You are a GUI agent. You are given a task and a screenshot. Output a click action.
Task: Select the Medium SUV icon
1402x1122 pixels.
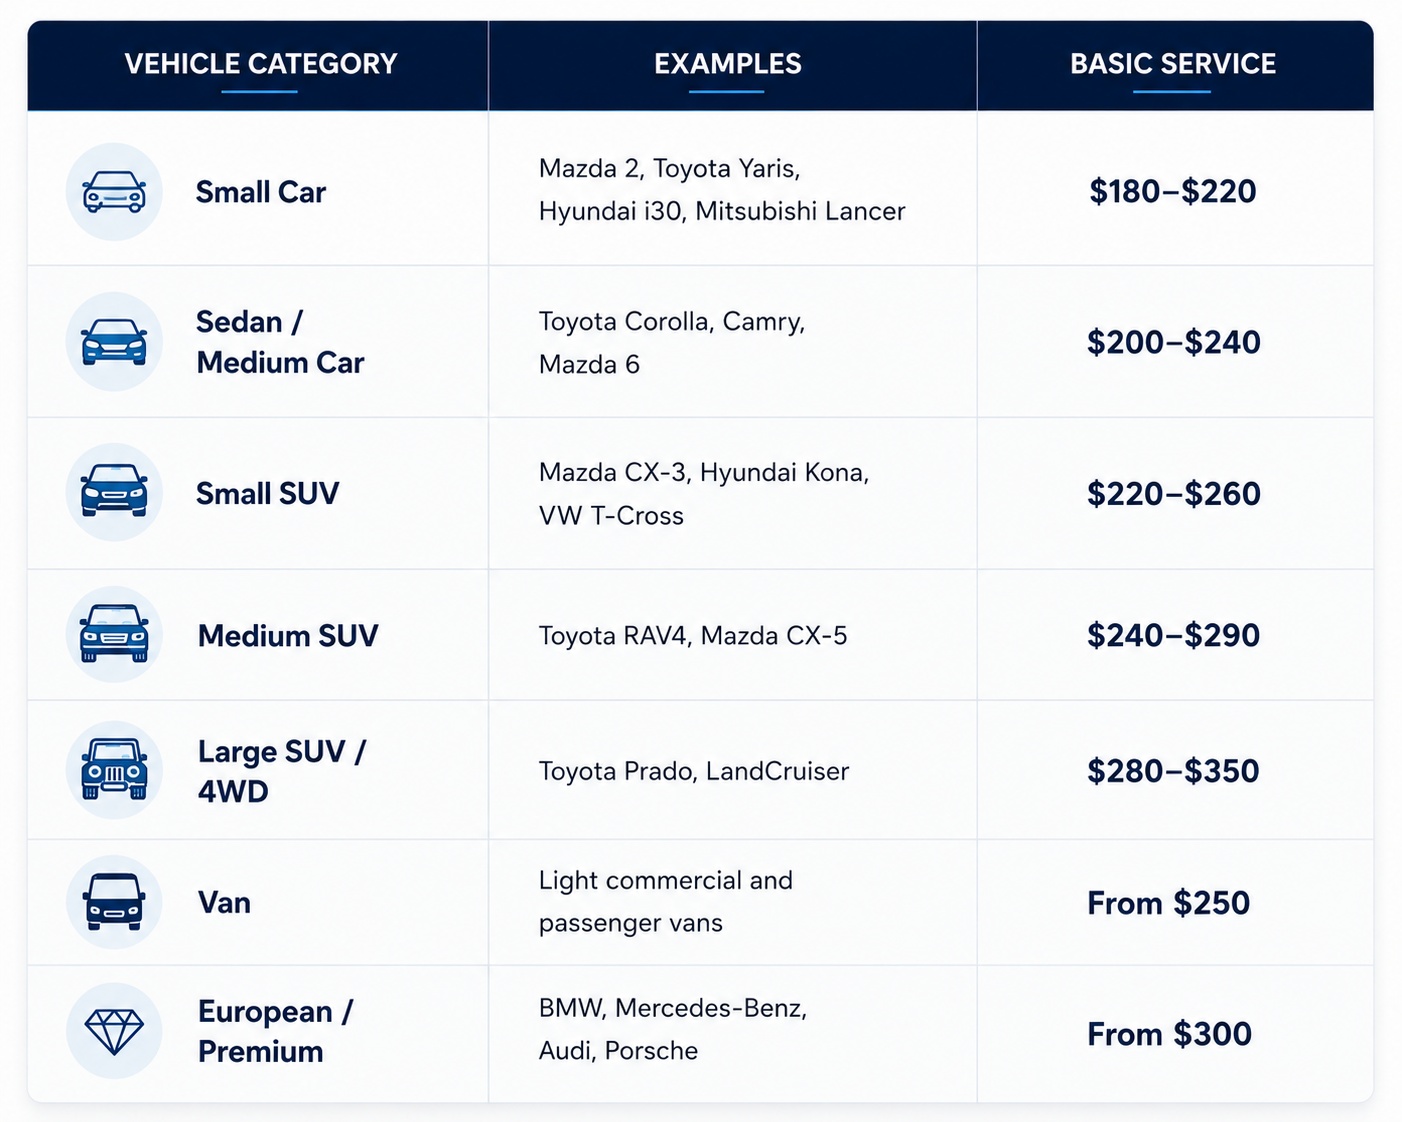tap(114, 635)
